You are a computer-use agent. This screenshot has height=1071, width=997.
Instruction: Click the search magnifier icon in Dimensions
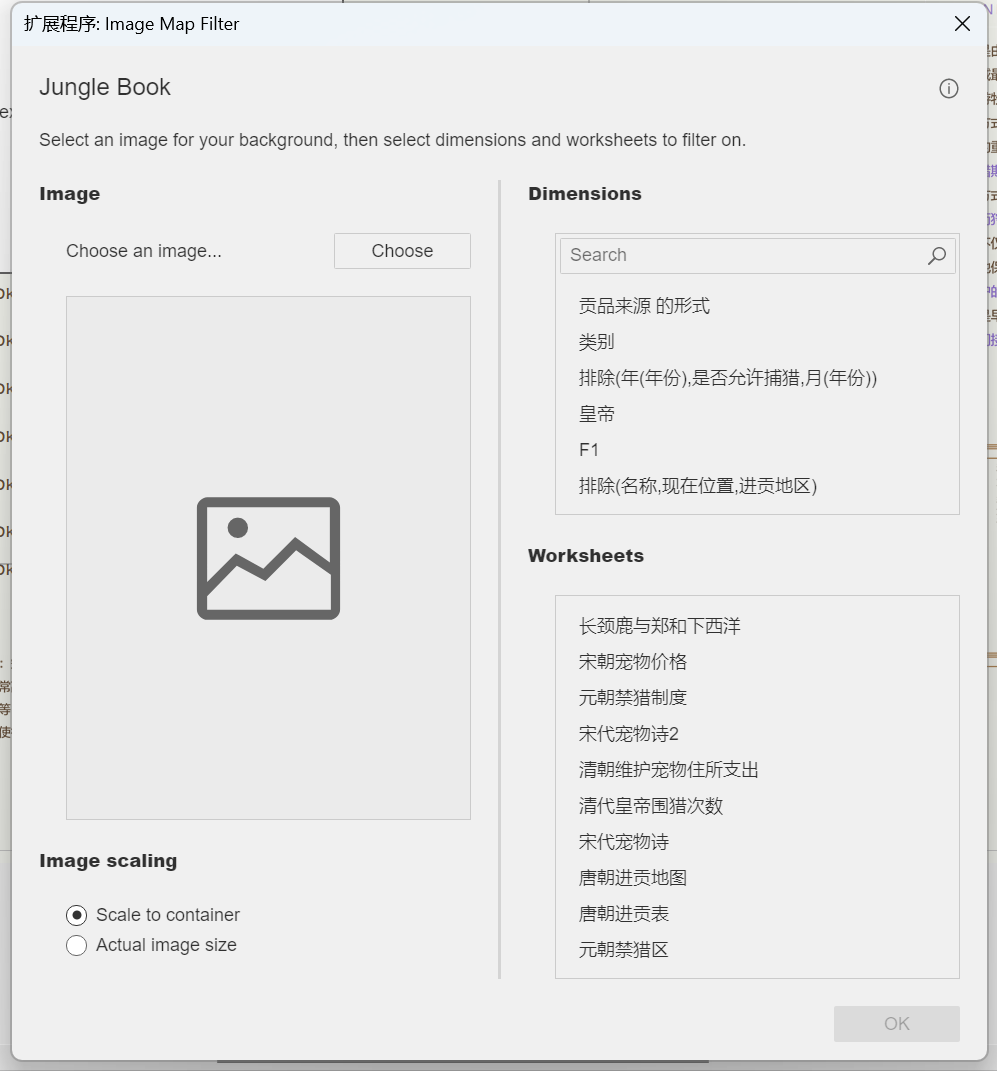coord(936,256)
